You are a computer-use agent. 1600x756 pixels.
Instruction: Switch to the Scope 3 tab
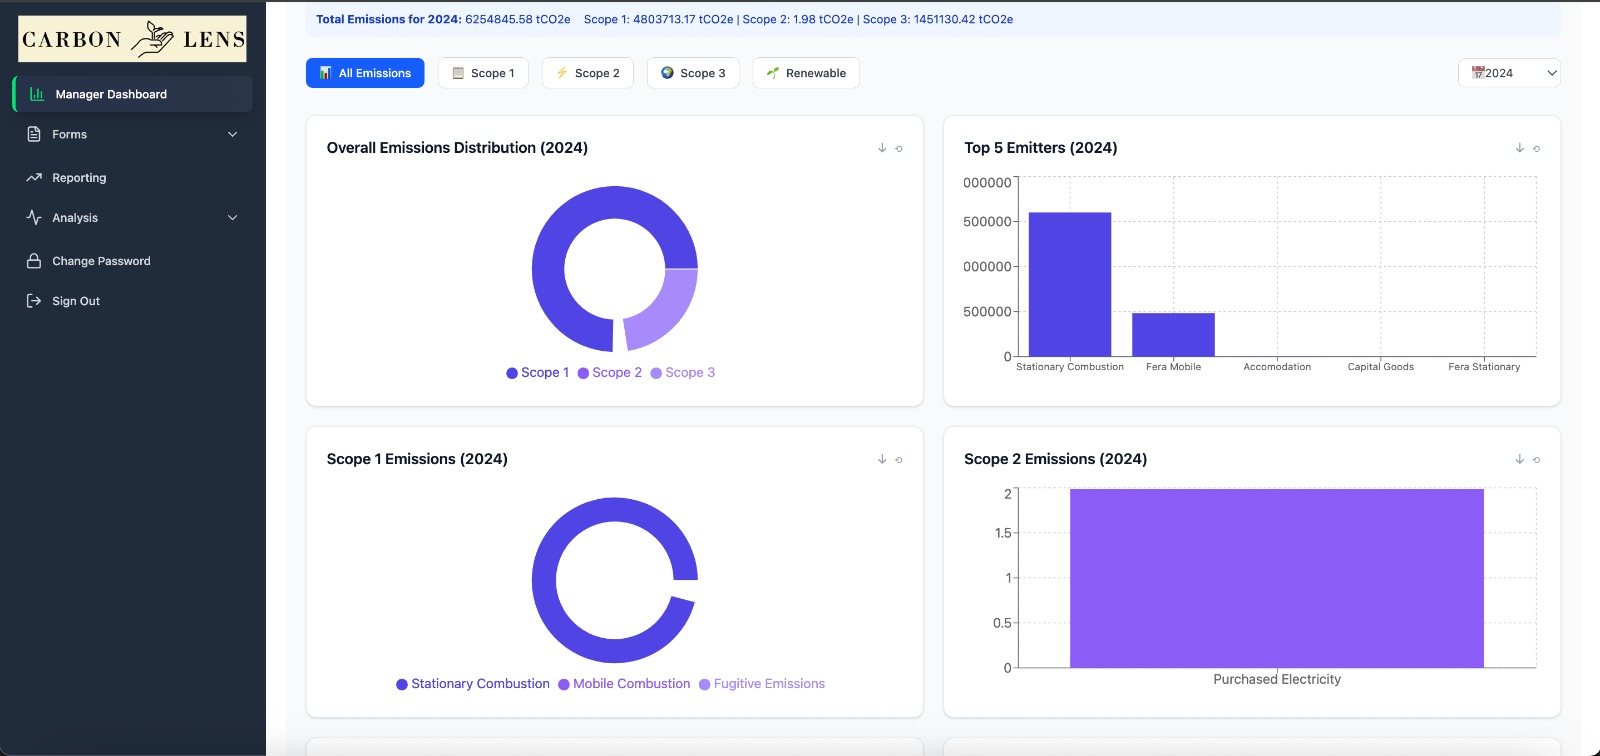tap(693, 73)
